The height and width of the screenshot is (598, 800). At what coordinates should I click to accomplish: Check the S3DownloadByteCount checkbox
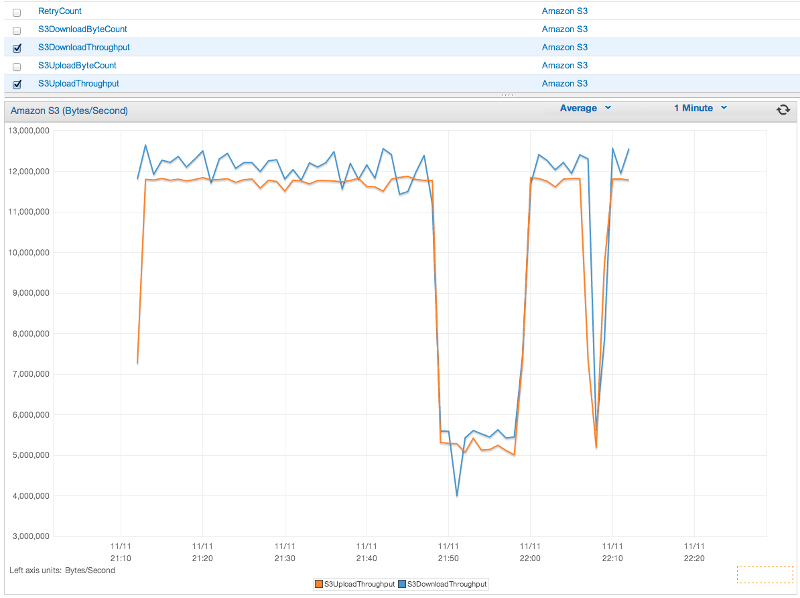click(x=16, y=29)
